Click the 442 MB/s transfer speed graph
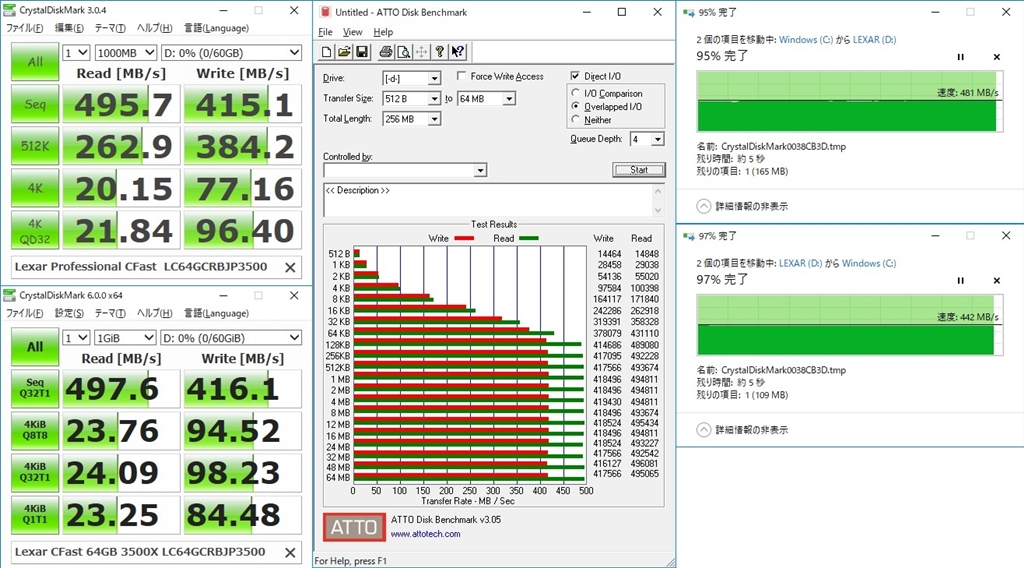1024x568 pixels. click(x=850, y=325)
